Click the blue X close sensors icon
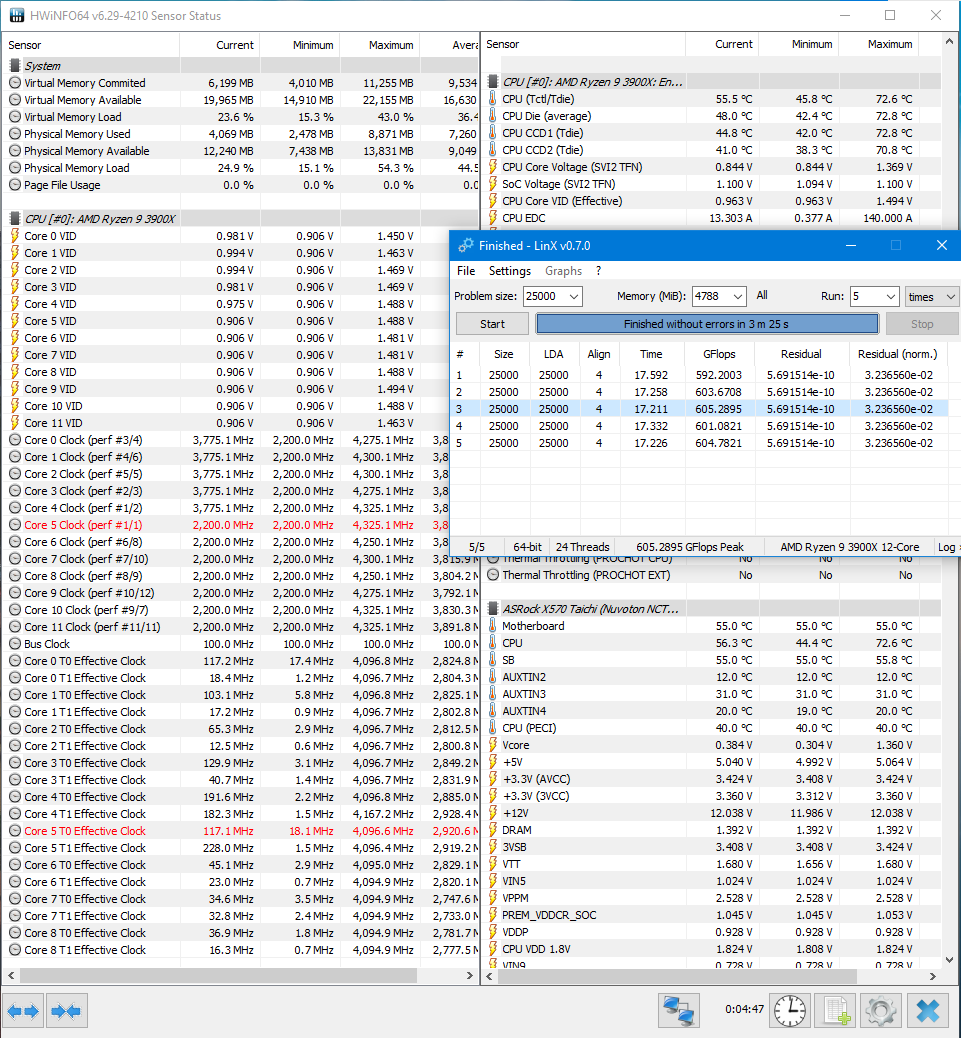The width and height of the screenshot is (961, 1038). (x=928, y=1011)
